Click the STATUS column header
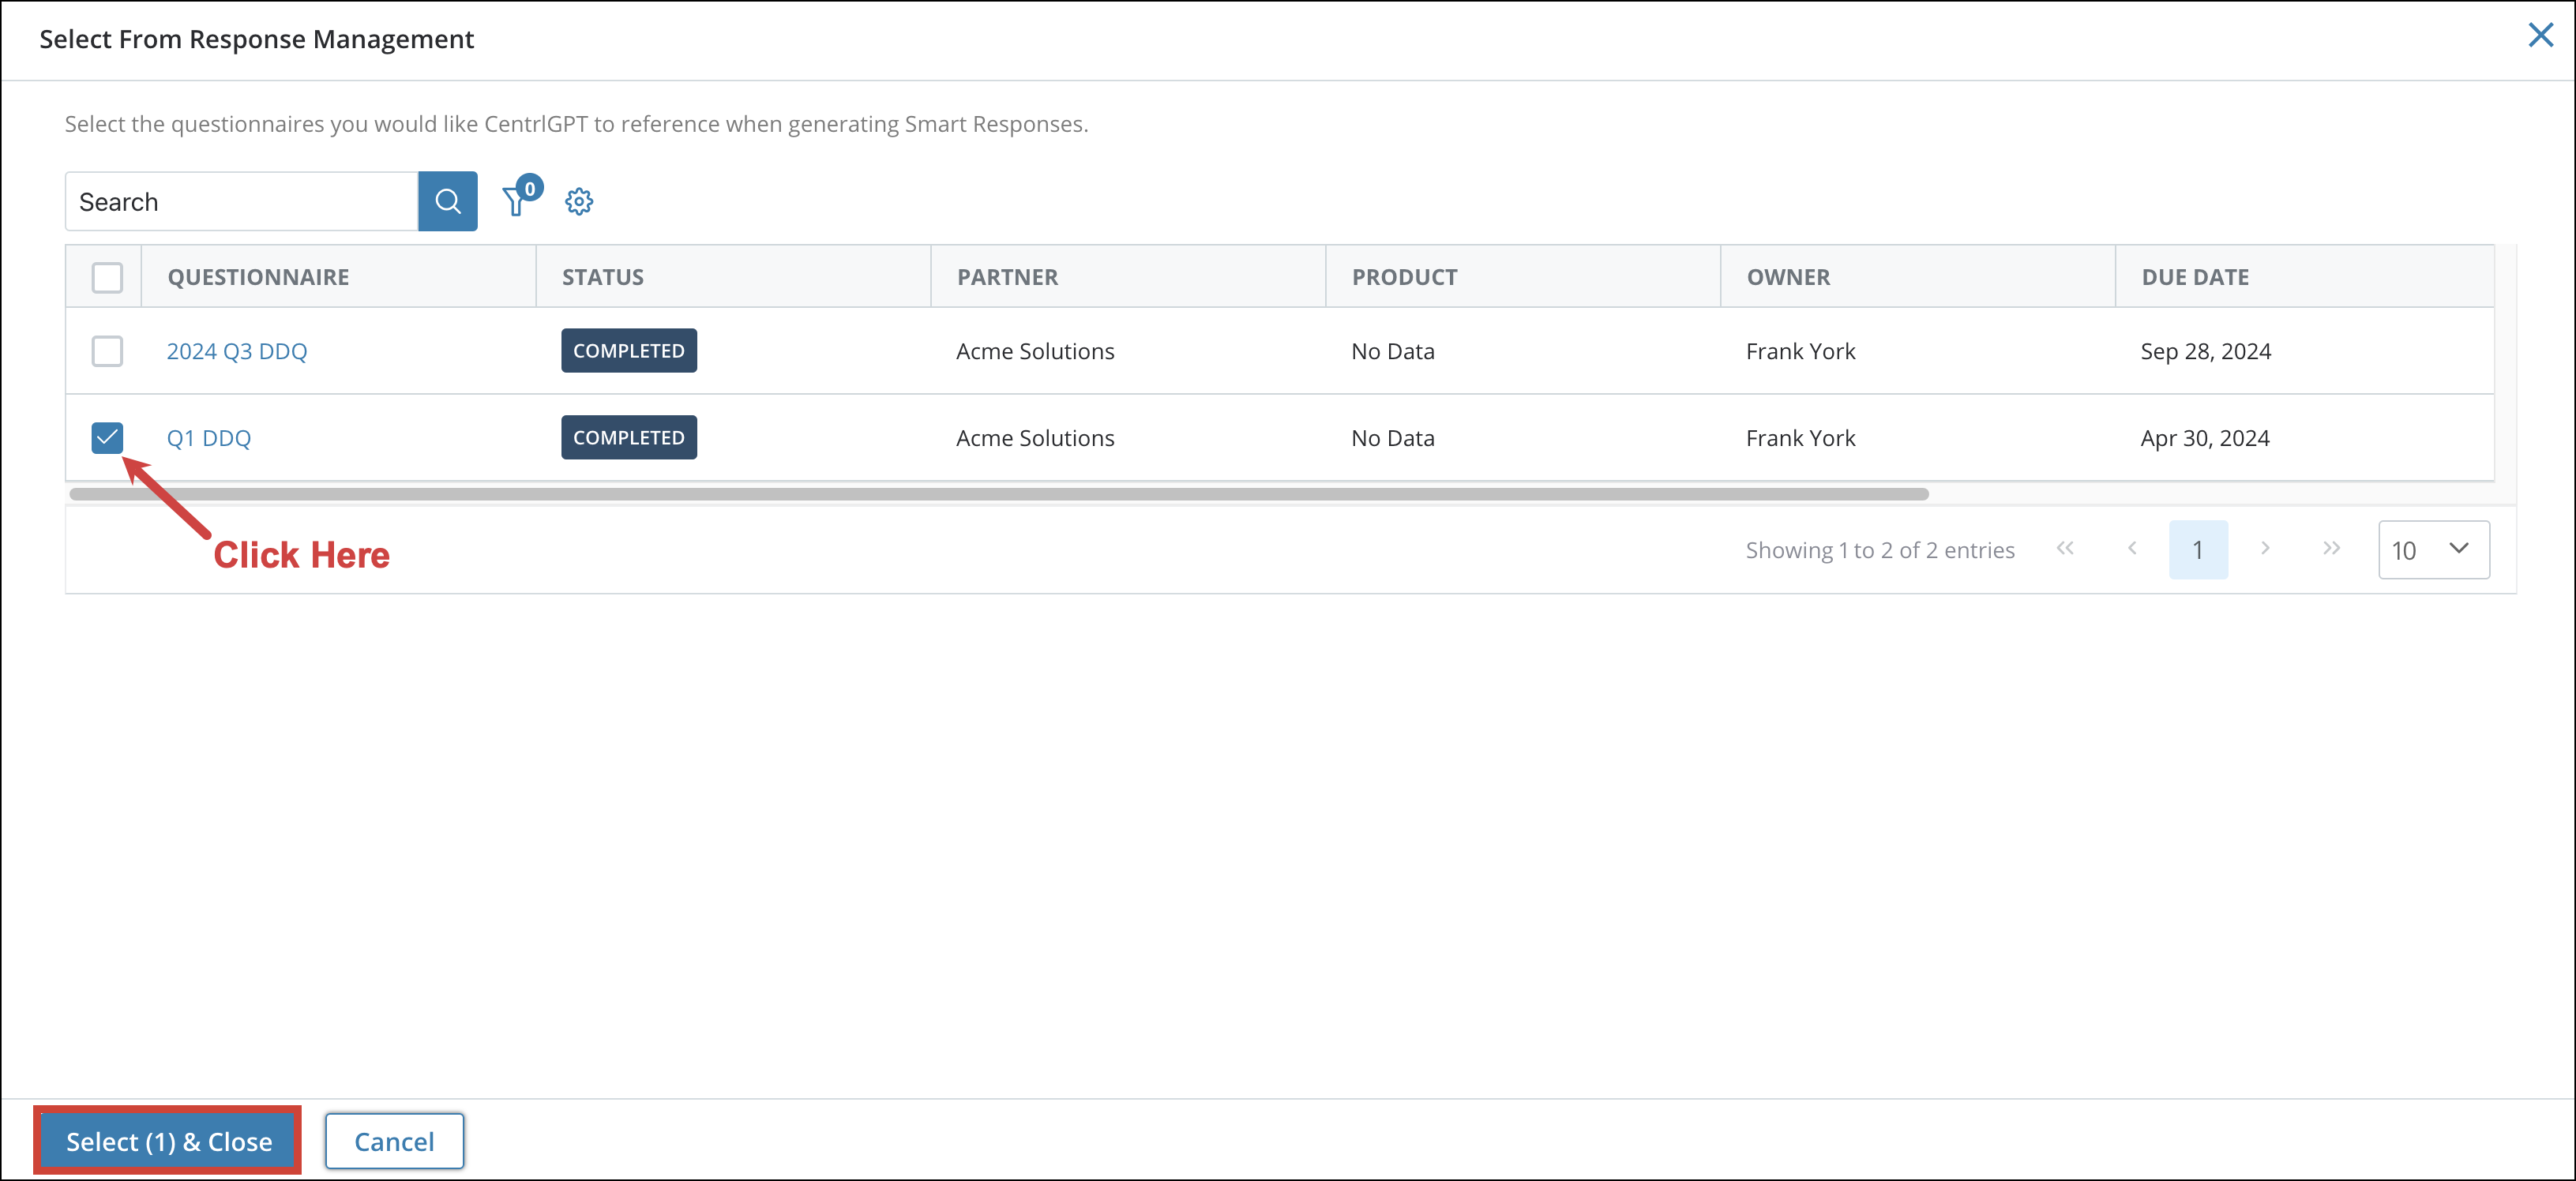 click(x=733, y=277)
